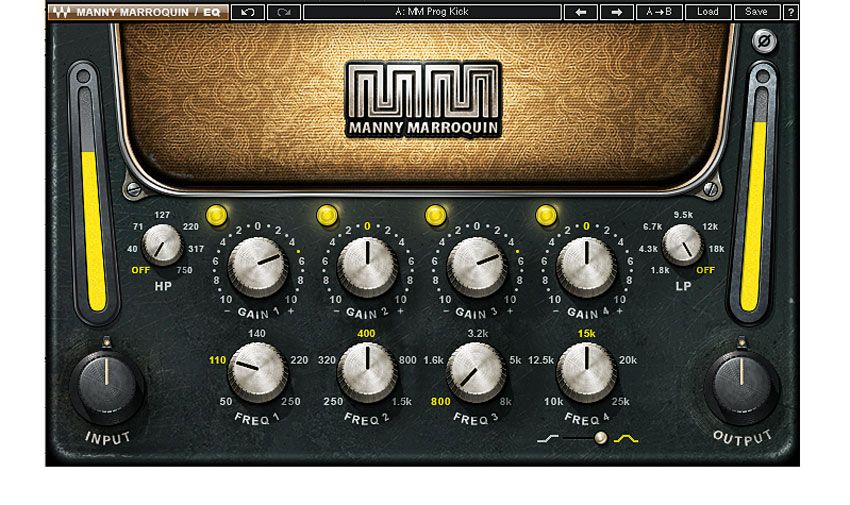Viewport: 850px width, 505px height.
Task: Go to previous preset with left arrow
Action: [581, 12]
